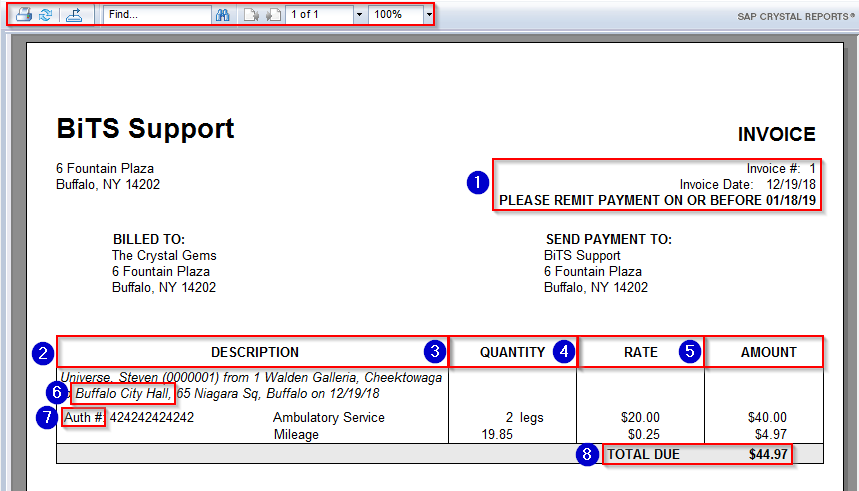The width and height of the screenshot is (859, 491).
Task: Click the $4.97 amount value
Action: pyautogui.click(x=771, y=435)
